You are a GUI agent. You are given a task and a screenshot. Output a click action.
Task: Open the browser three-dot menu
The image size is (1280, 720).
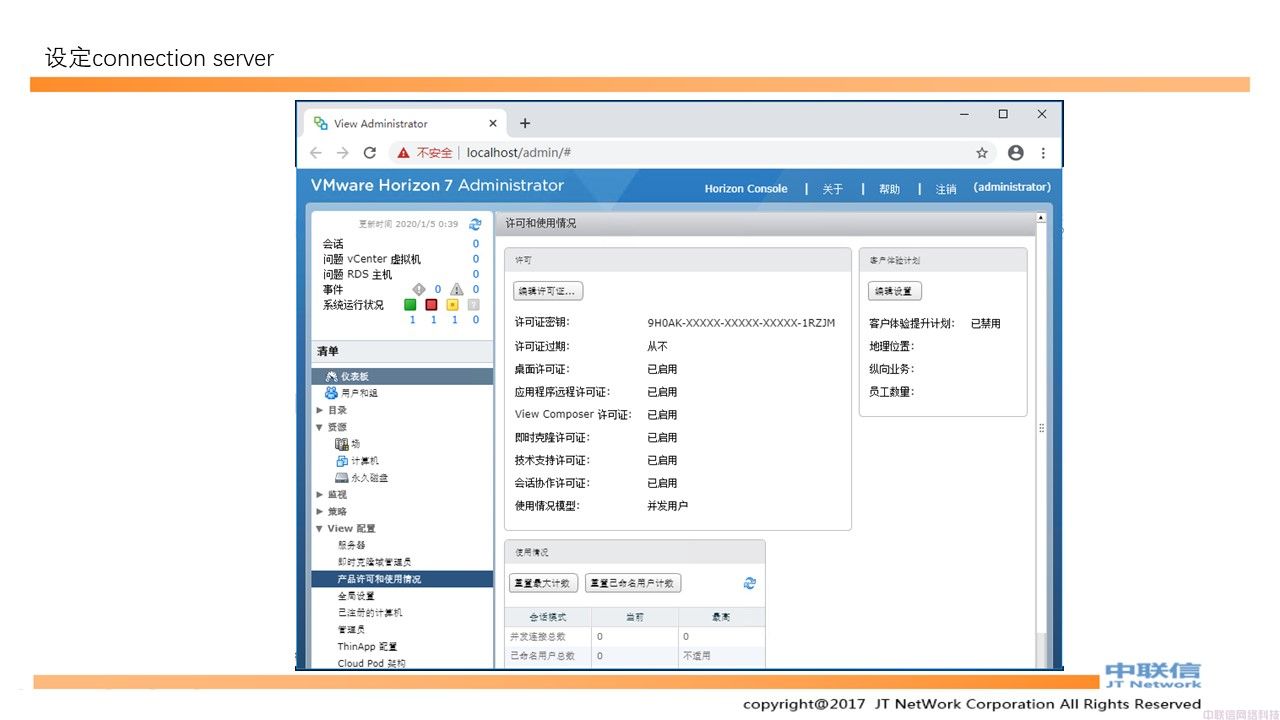pyautogui.click(x=1043, y=153)
